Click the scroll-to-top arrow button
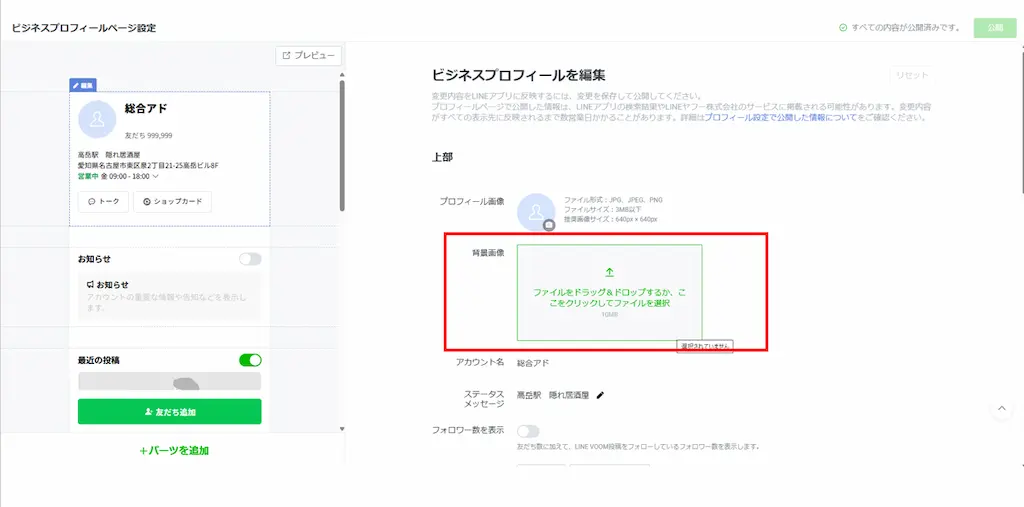 click(x=1001, y=409)
